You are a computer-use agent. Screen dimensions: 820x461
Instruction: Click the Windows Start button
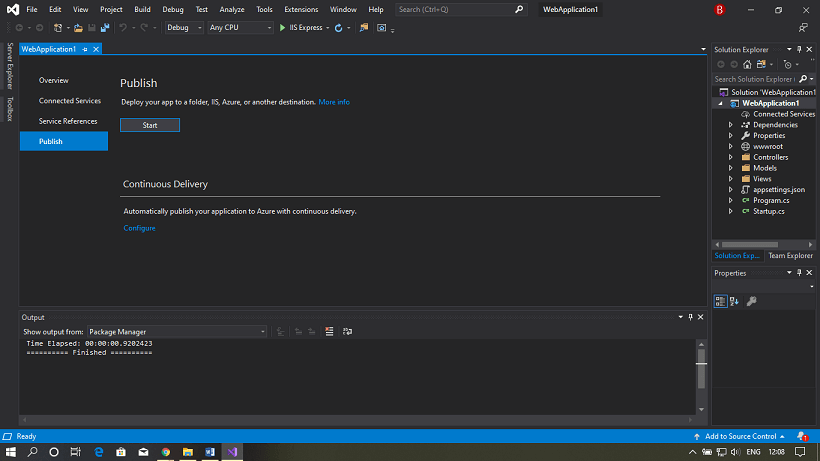point(10,452)
